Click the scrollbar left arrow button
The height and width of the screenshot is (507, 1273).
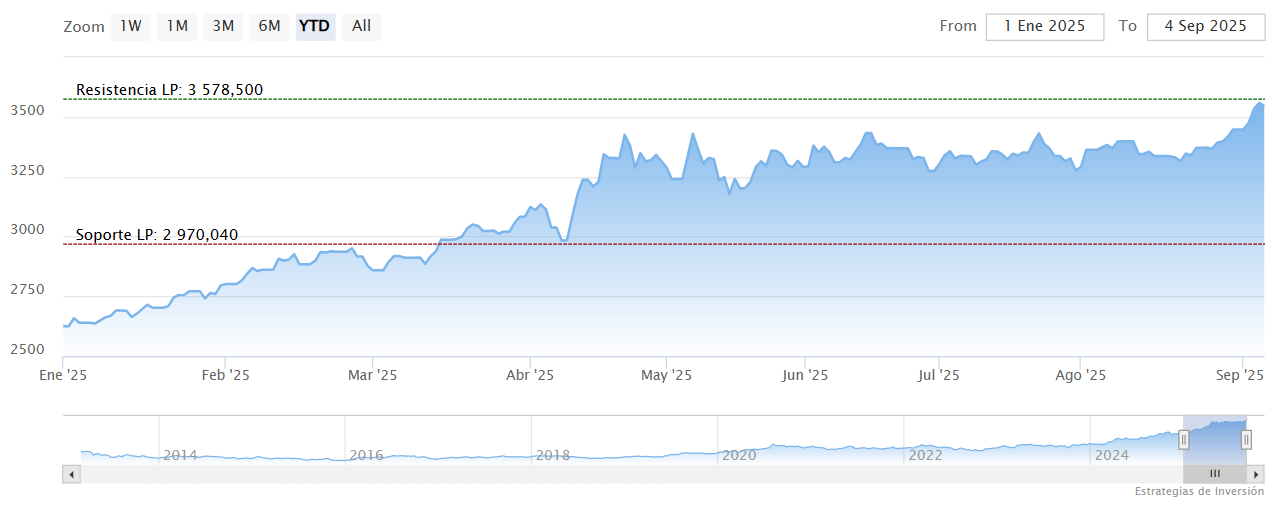click(x=71, y=474)
